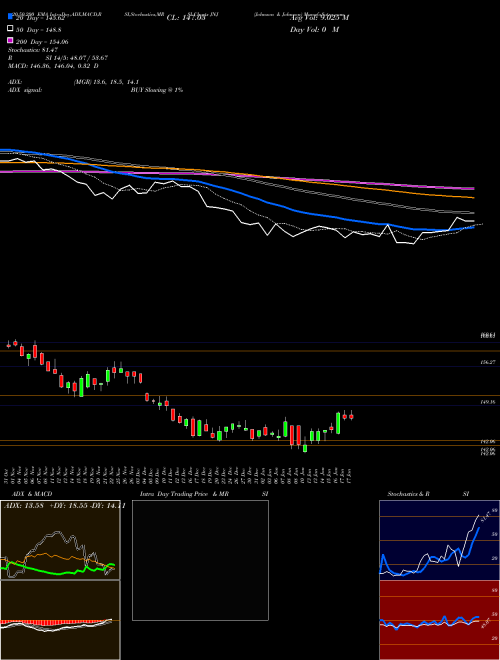This screenshot has width=500, height=660.
Task: Click the 'ADX & MACD' panel title
Action: click(32, 494)
